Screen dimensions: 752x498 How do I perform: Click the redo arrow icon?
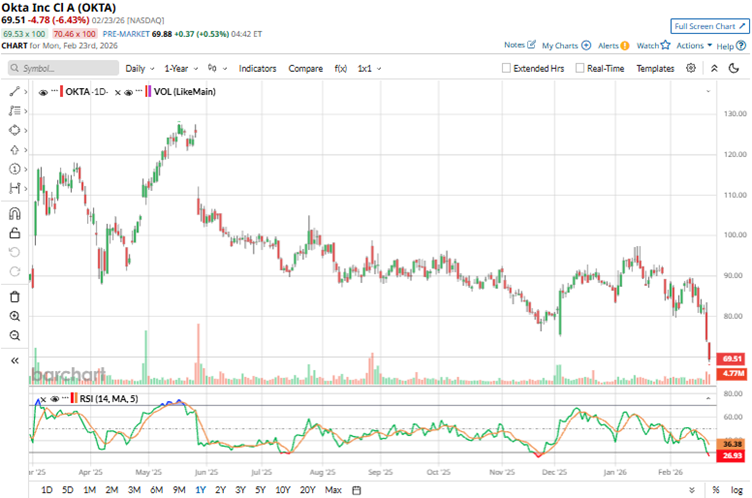[15, 272]
